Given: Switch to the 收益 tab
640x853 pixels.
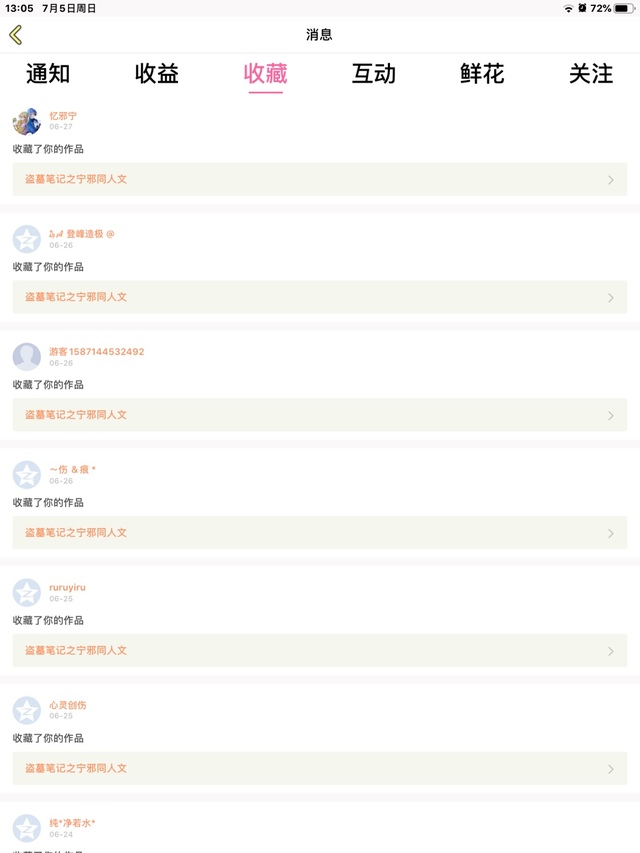Looking at the screenshot, I should click(x=157, y=73).
